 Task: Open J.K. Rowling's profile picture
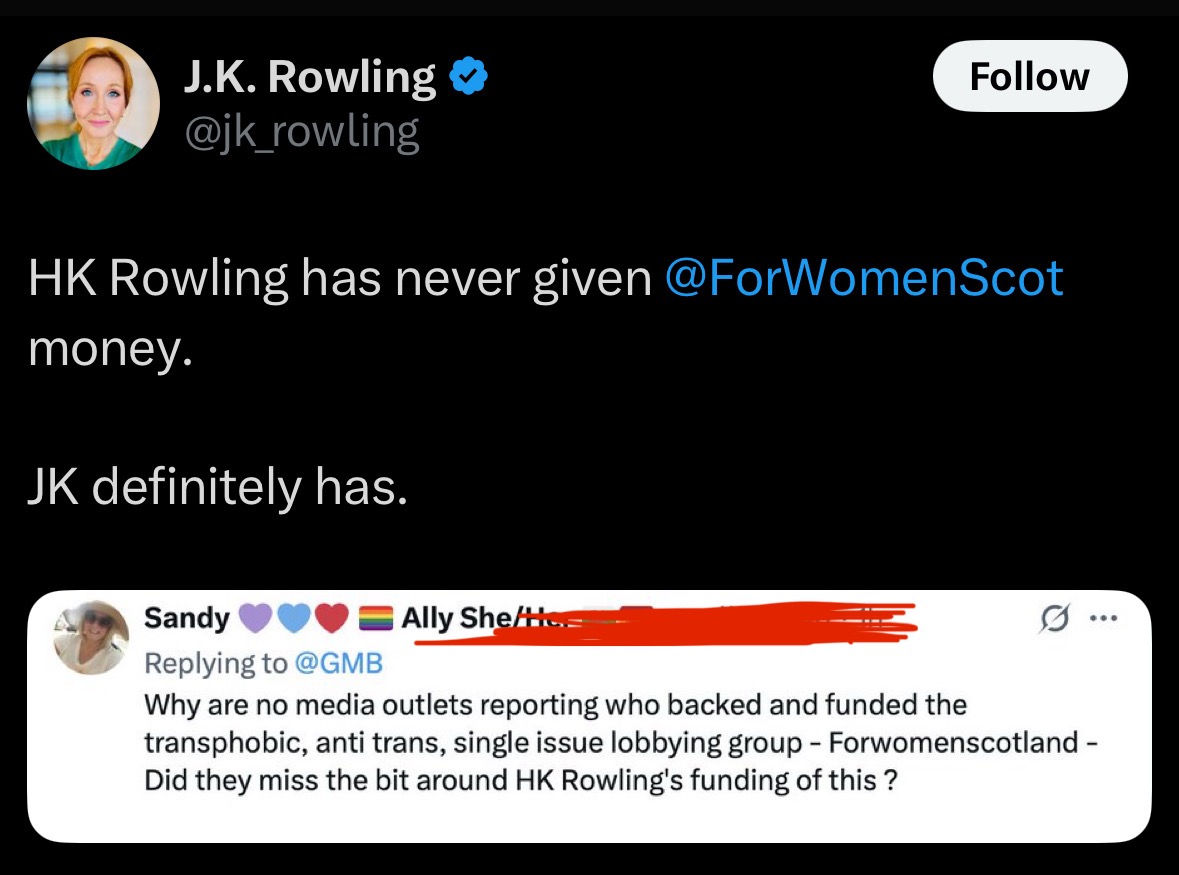(93, 103)
